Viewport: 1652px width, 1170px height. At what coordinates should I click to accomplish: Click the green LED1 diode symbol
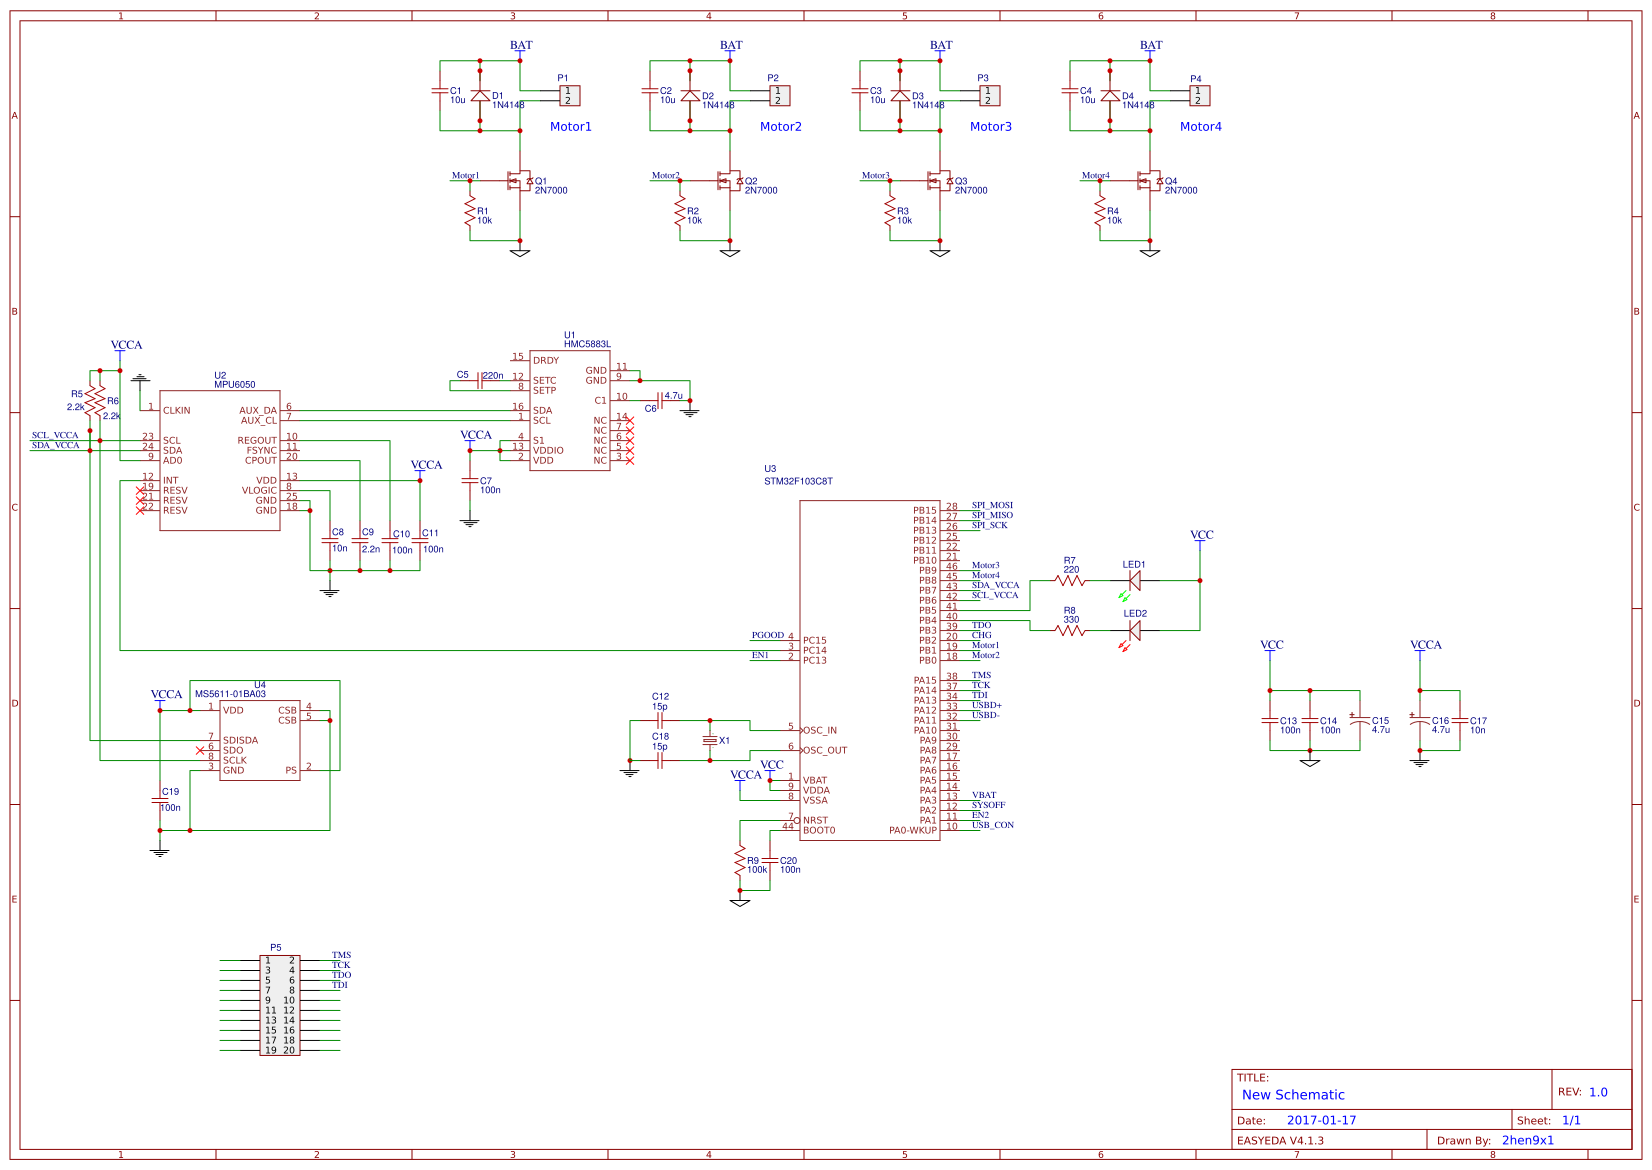click(1134, 581)
